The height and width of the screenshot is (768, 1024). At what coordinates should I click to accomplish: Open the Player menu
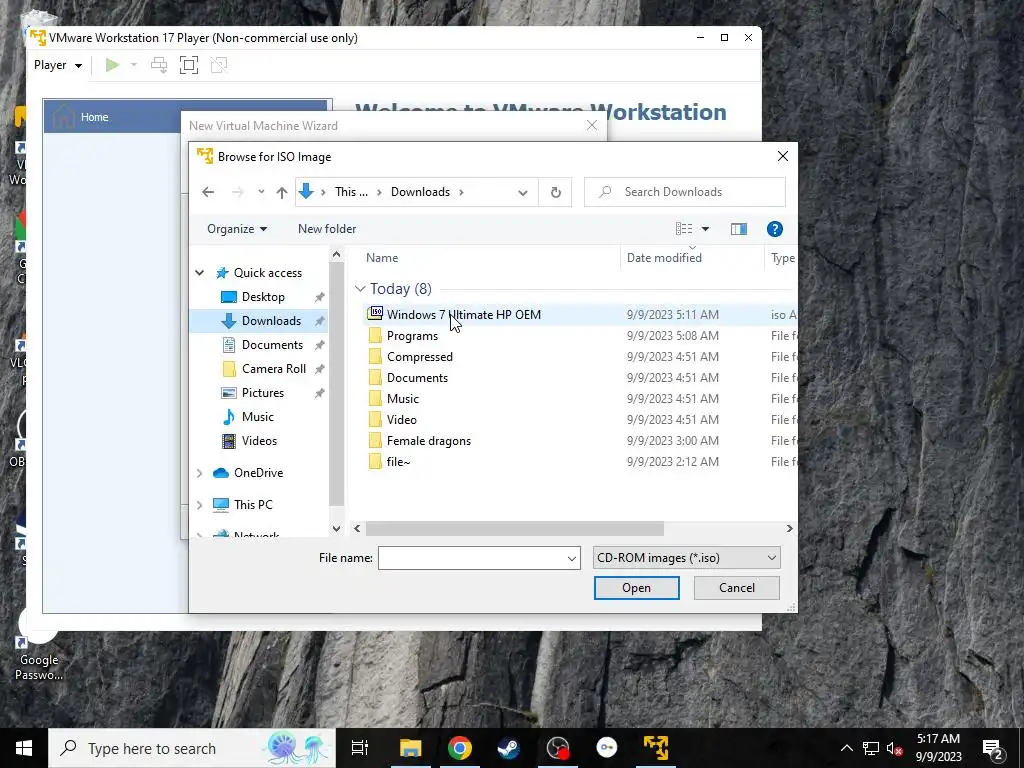[58, 65]
